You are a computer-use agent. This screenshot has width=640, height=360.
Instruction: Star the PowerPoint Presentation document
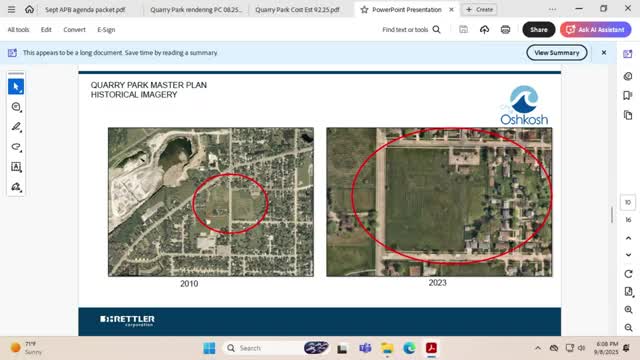pos(364,9)
